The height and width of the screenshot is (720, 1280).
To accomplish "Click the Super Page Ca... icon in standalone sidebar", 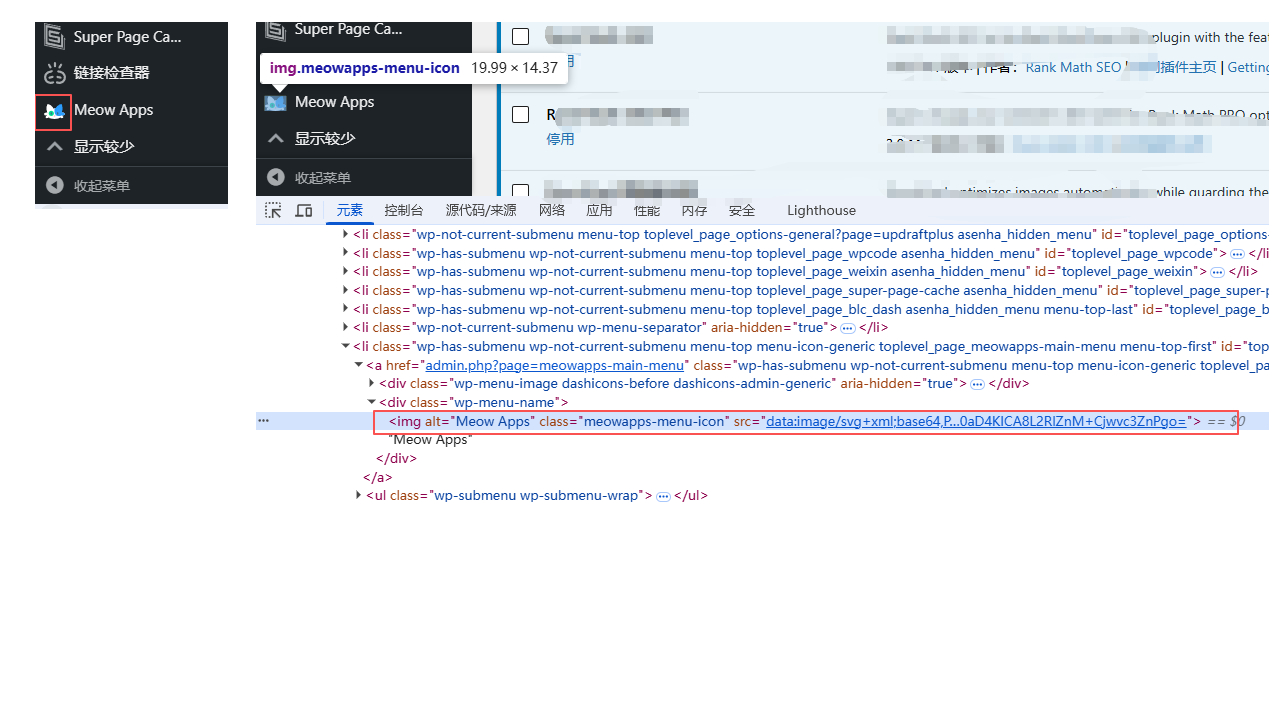I will pyautogui.click(x=54, y=37).
